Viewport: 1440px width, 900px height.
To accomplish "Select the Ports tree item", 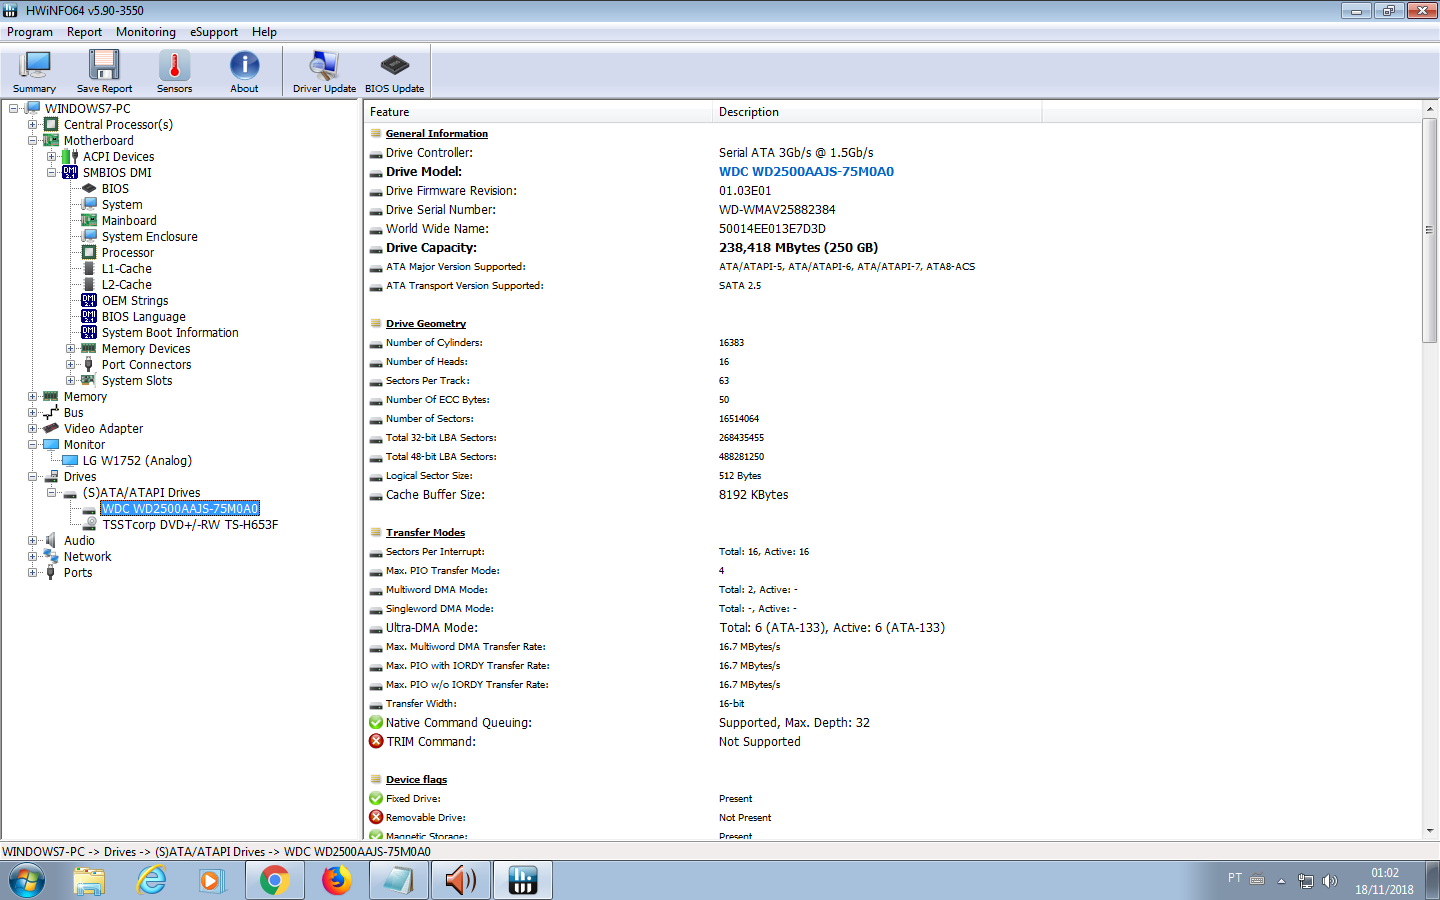I will click(78, 572).
